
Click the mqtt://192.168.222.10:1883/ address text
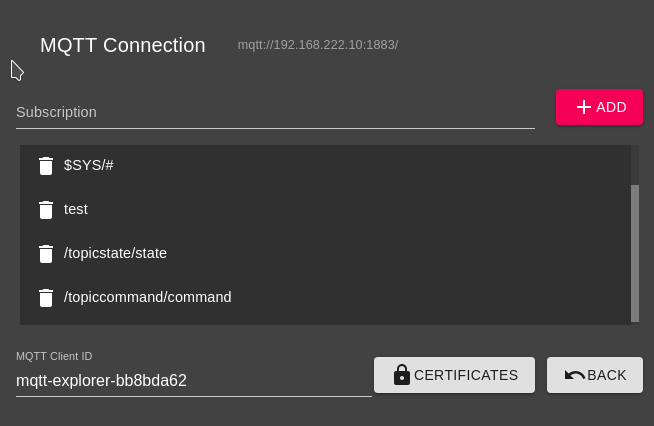tap(318, 45)
